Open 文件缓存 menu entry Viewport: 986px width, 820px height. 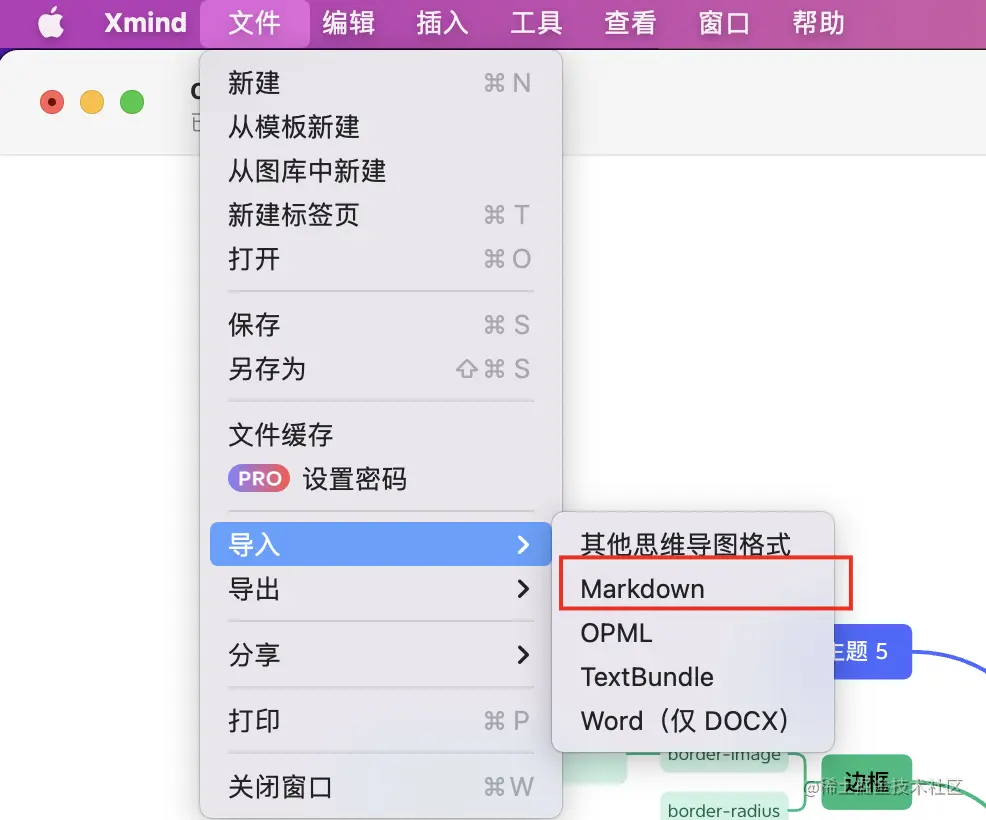(380, 435)
